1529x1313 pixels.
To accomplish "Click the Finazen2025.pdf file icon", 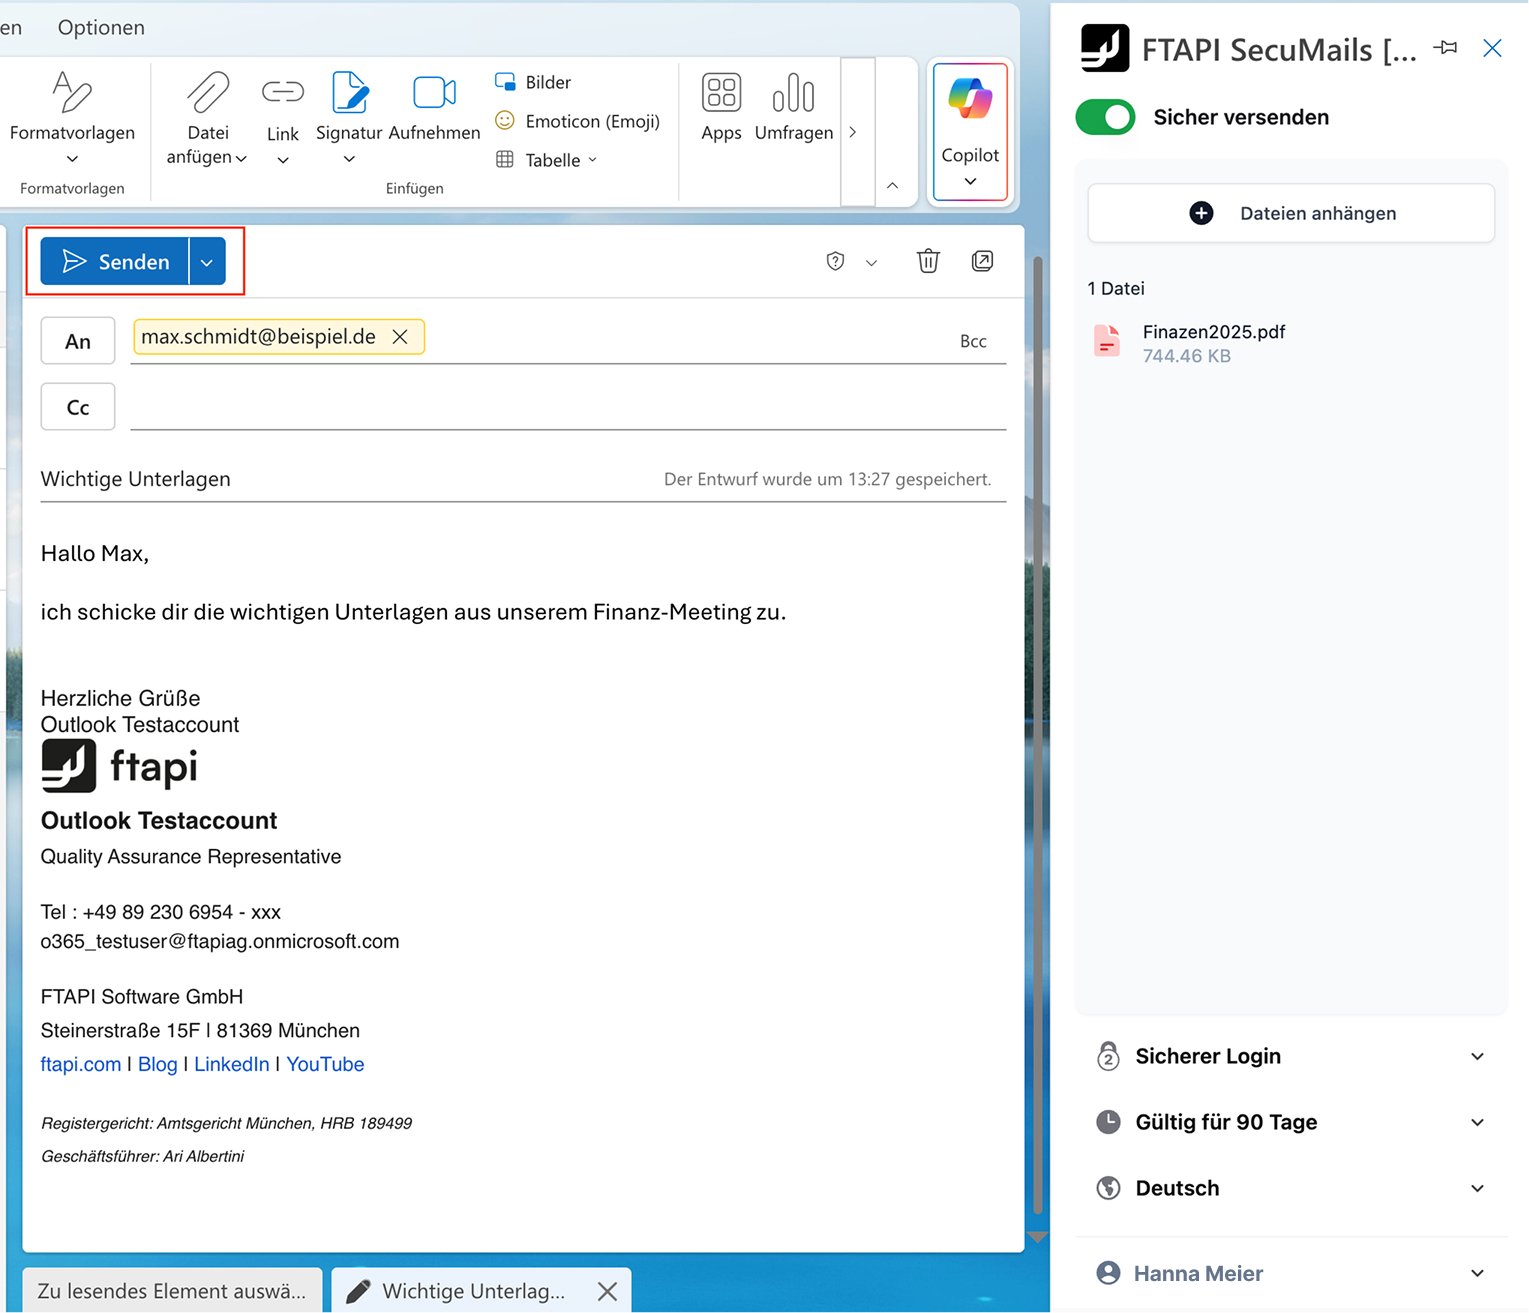I will (x=1107, y=342).
